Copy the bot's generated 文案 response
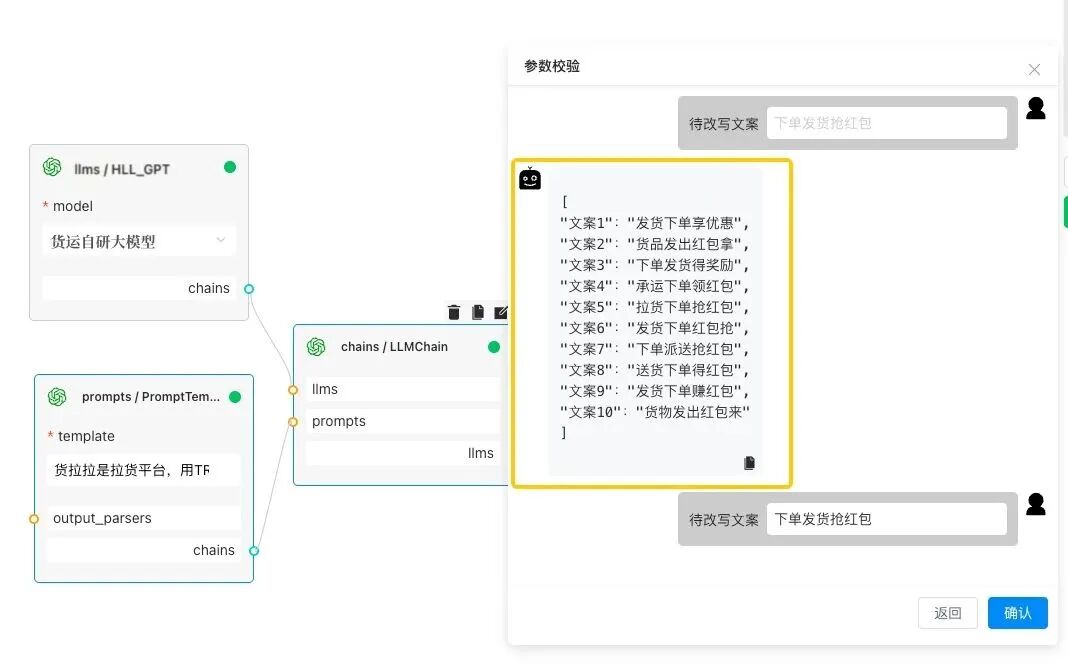 tap(749, 463)
